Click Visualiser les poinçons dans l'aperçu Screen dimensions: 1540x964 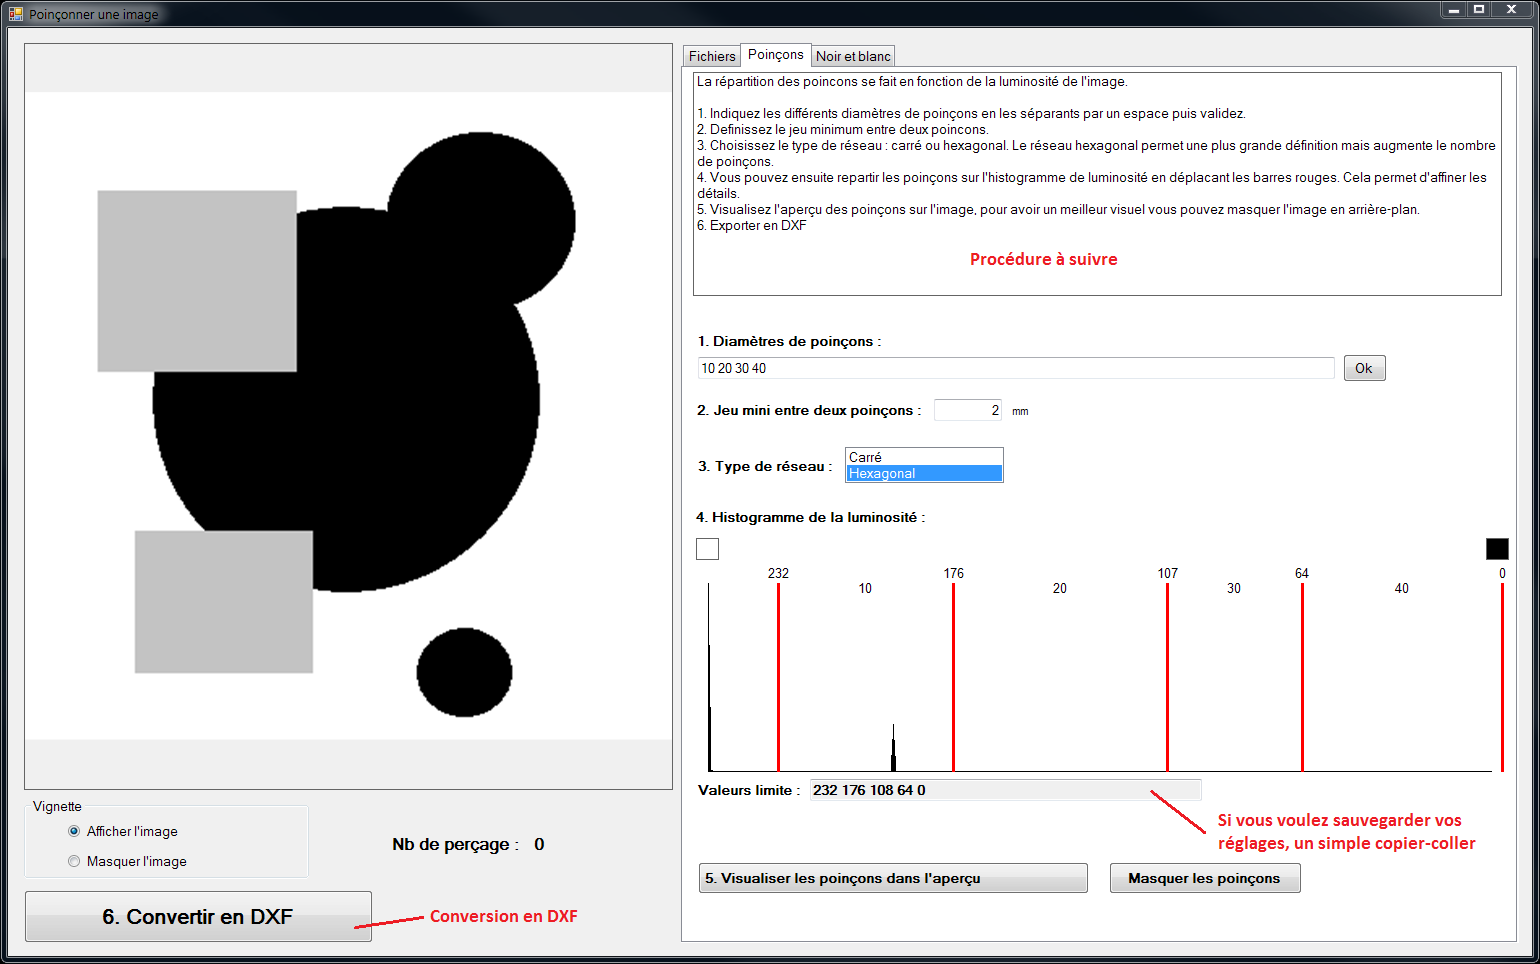pos(892,878)
